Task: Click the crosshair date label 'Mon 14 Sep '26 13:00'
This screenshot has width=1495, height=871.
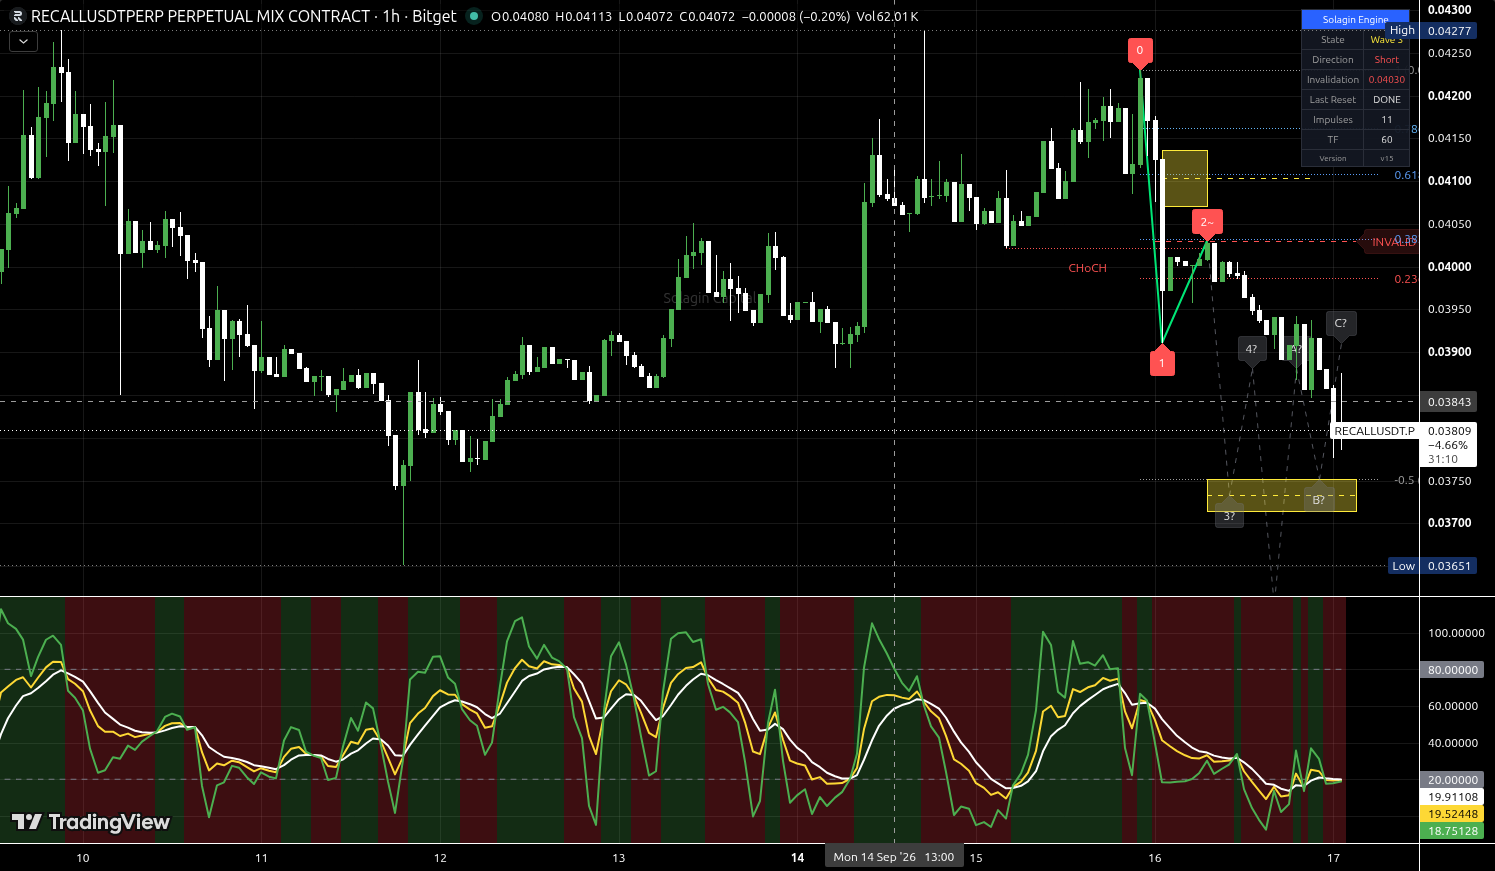Action: (894, 857)
